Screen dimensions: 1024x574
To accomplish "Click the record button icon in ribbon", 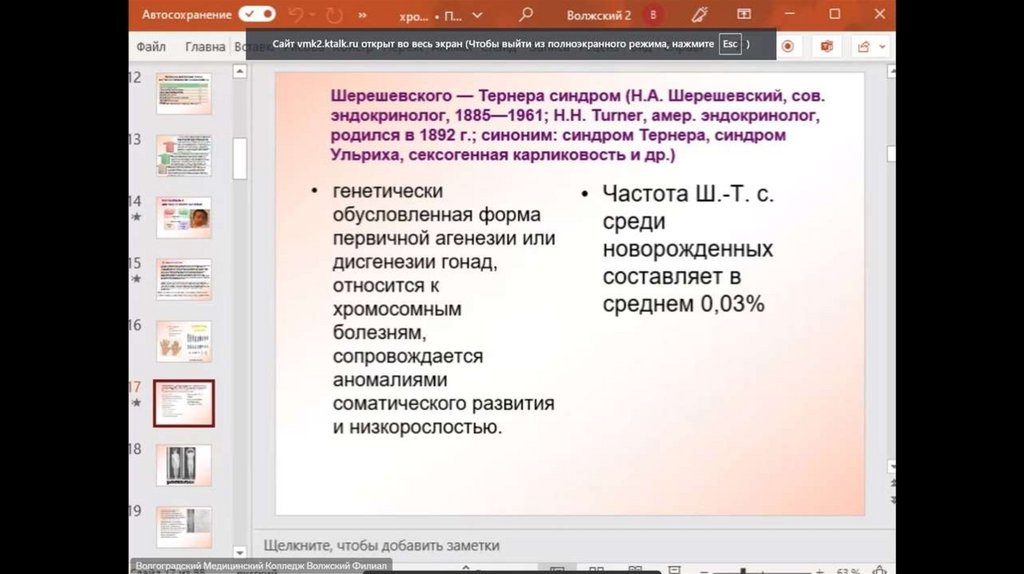I will pos(788,46).
